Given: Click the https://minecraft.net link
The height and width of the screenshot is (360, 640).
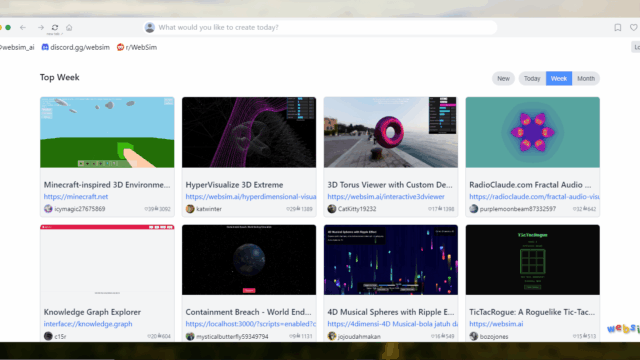Looking at the screenshot, I should click(x=76, y=196).
